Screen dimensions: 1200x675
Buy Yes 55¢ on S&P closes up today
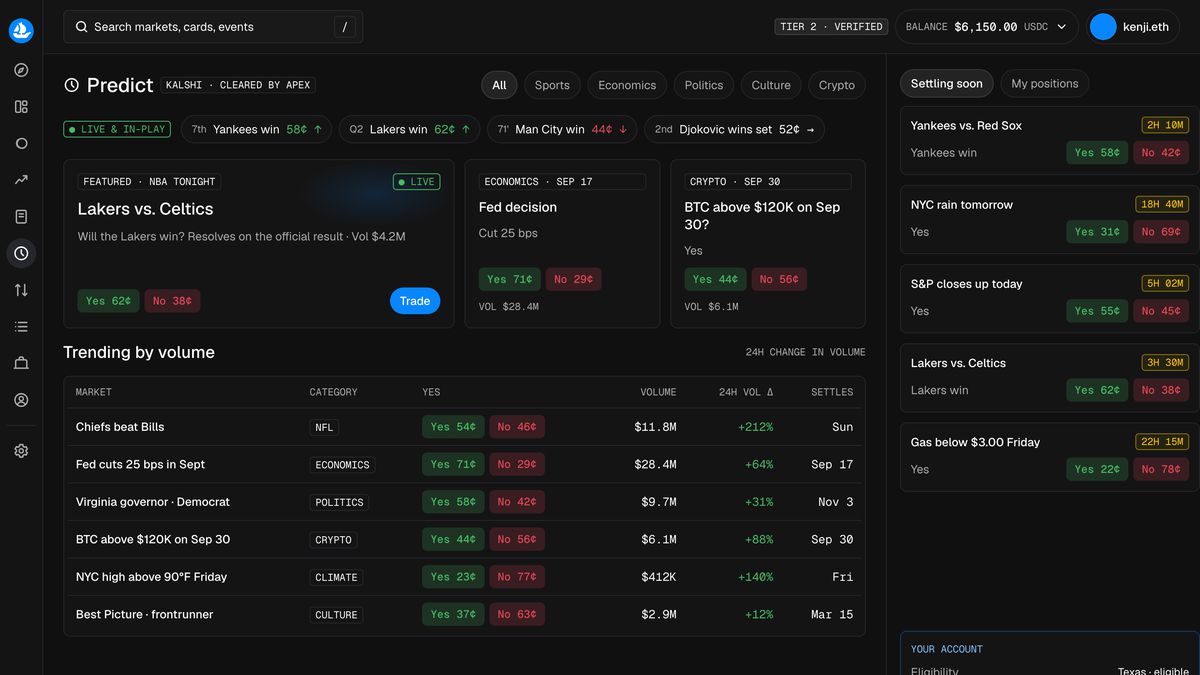click(1097, 311)
